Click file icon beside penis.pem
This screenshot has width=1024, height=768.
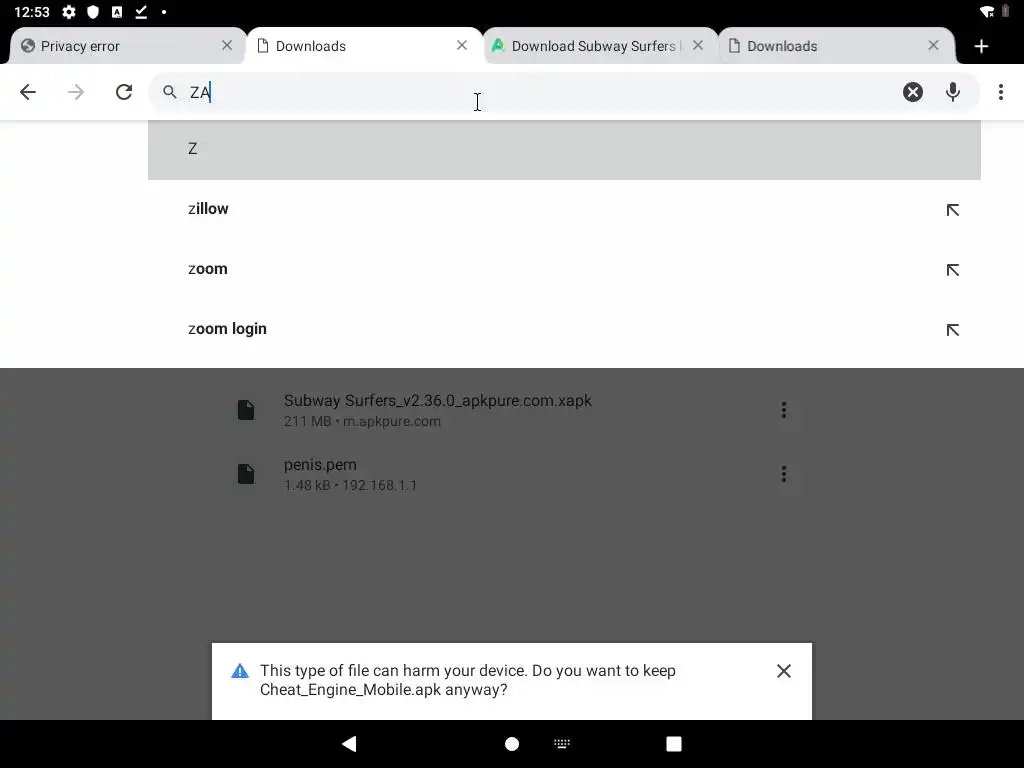[246, 474]
